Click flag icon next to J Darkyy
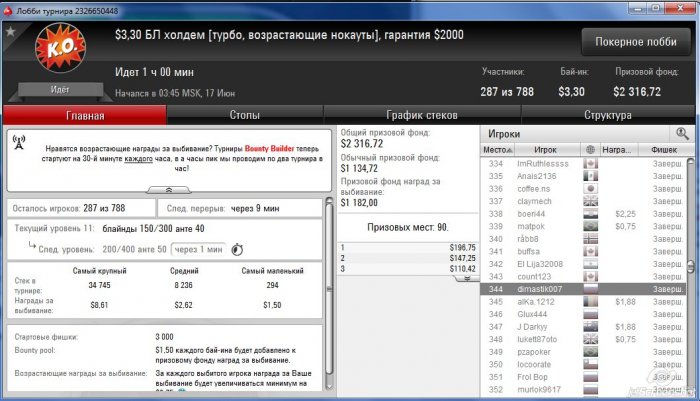 tap(590, 326)
